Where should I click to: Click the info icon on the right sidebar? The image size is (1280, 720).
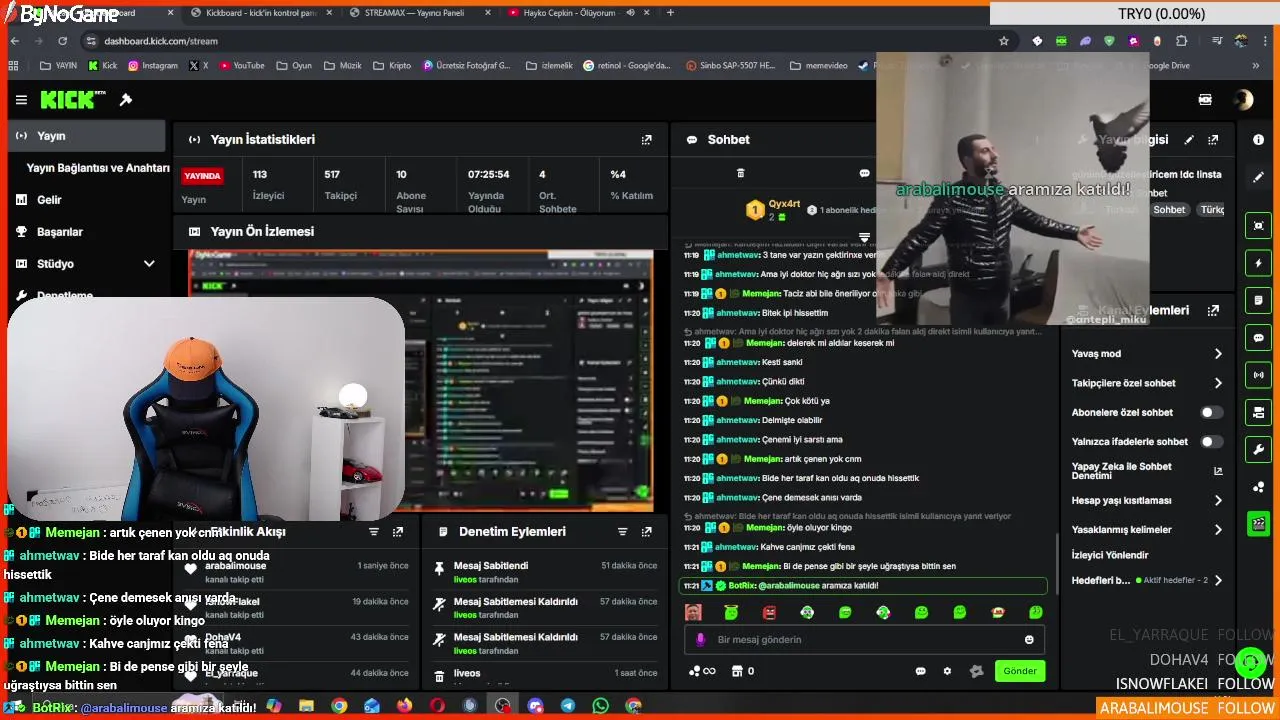[x=1258, y=140]
